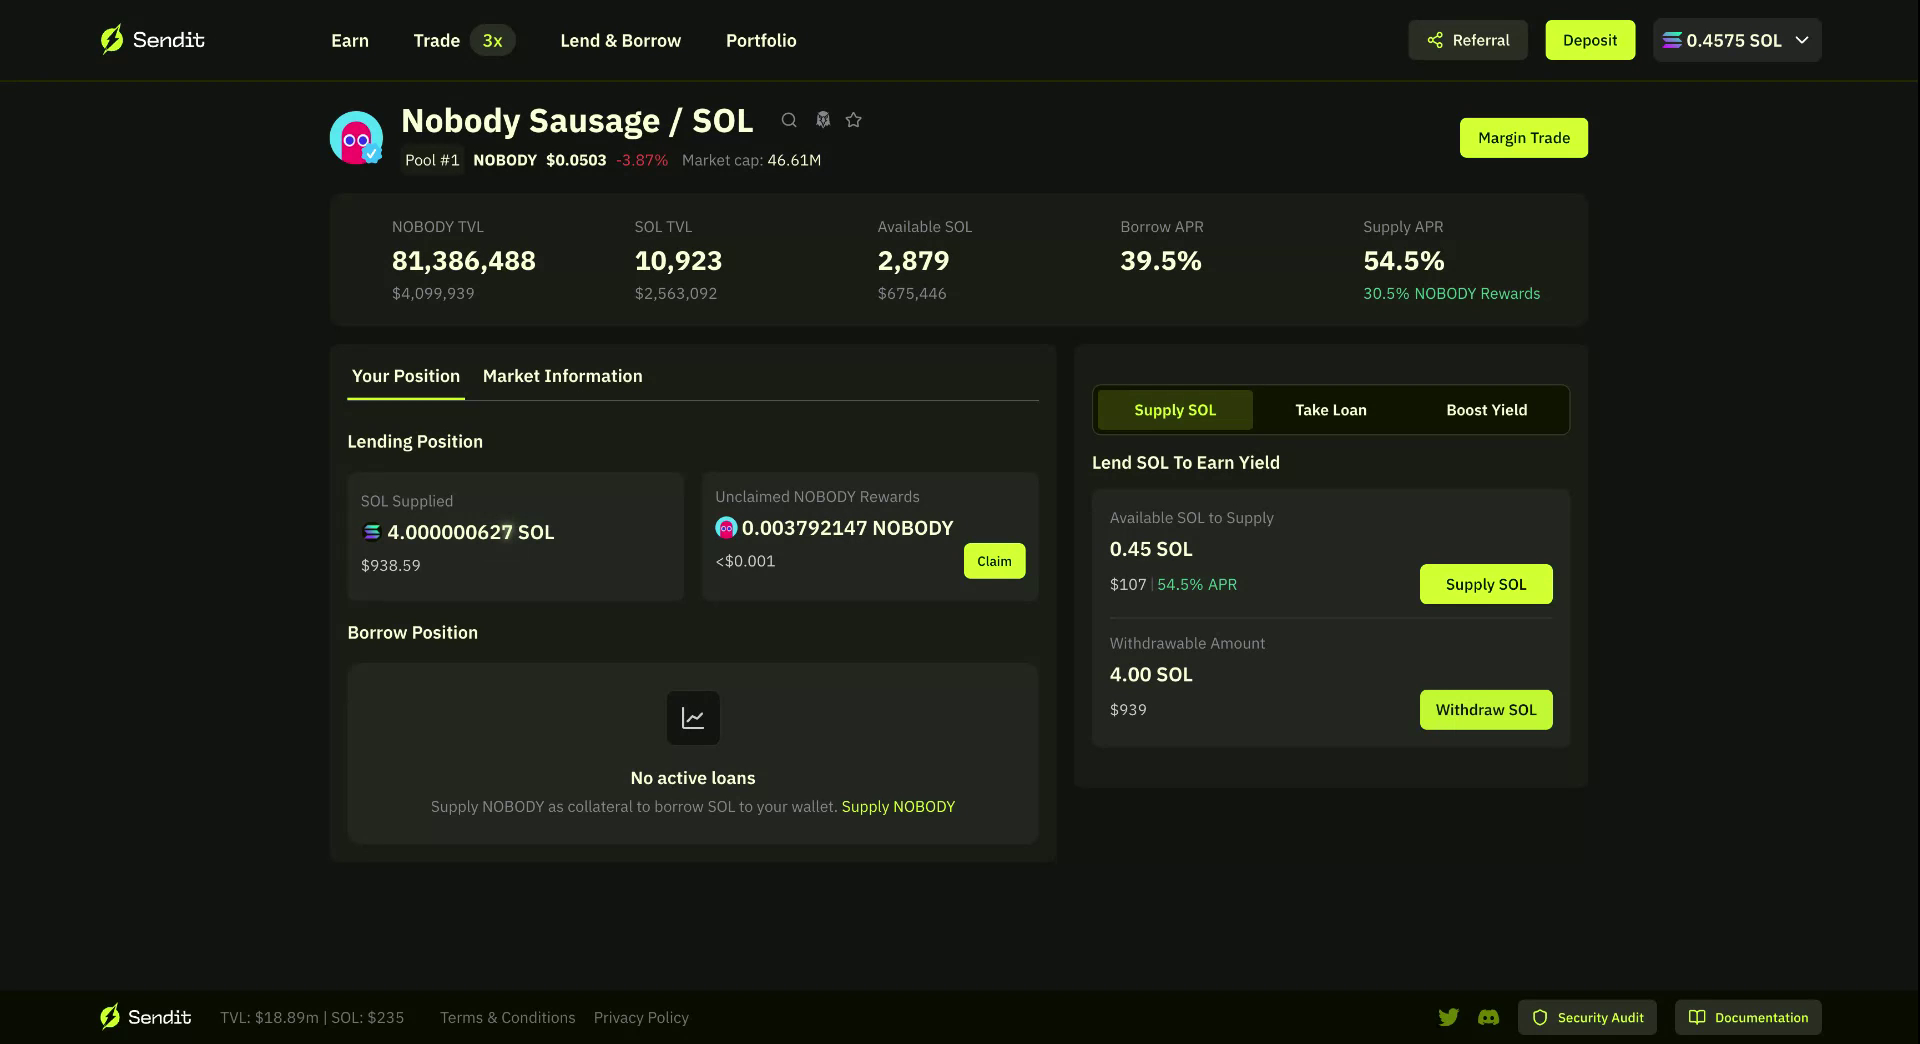
Task: Open the Privacy Policy in the footer
Action: point(641,1017)
